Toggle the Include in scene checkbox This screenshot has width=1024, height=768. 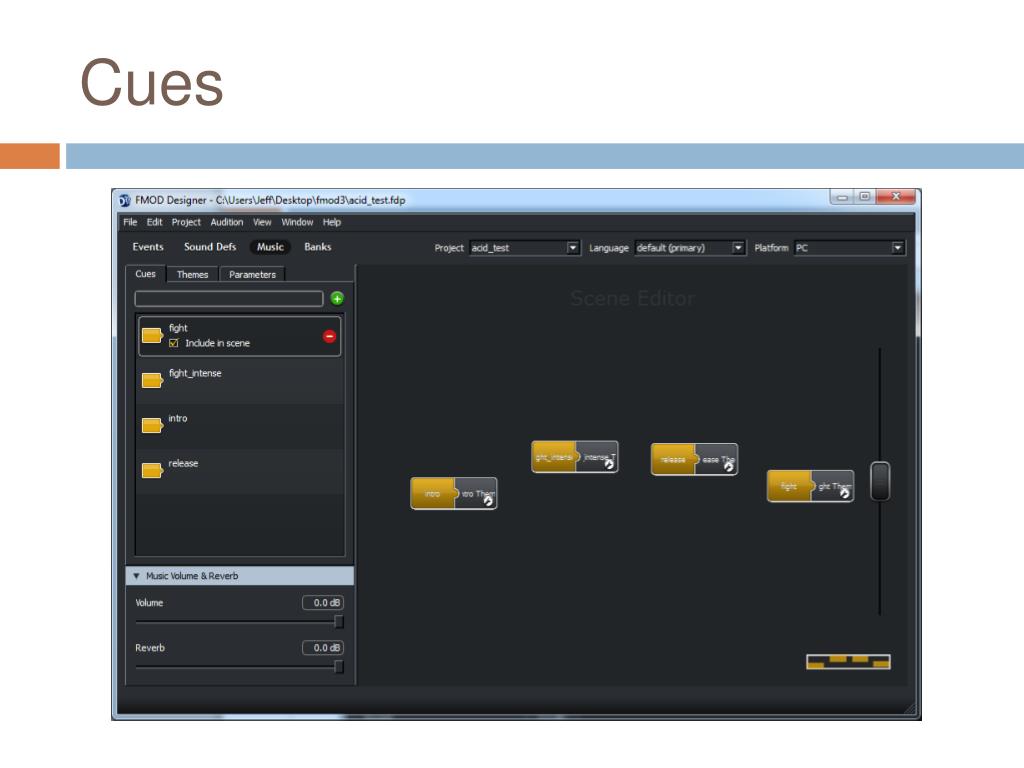tap(174, 343)
